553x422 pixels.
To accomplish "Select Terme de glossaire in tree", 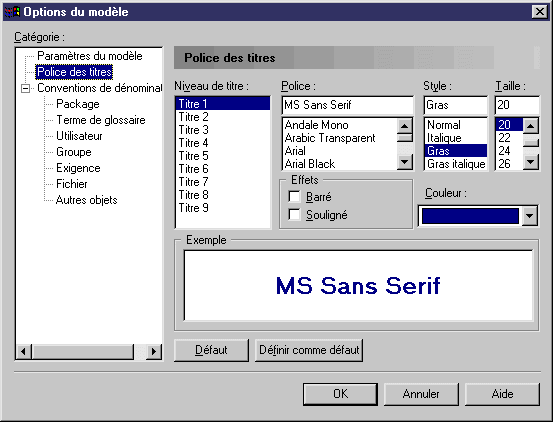I will (x=101, y=120).
